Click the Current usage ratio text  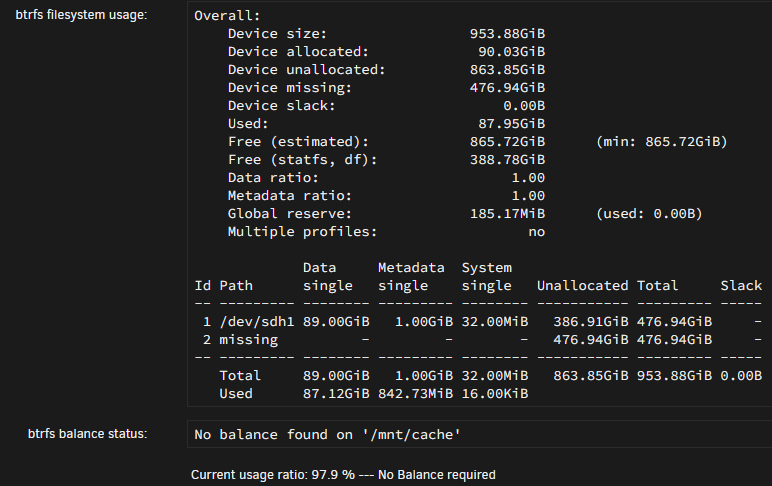click(x=343, y=475)
